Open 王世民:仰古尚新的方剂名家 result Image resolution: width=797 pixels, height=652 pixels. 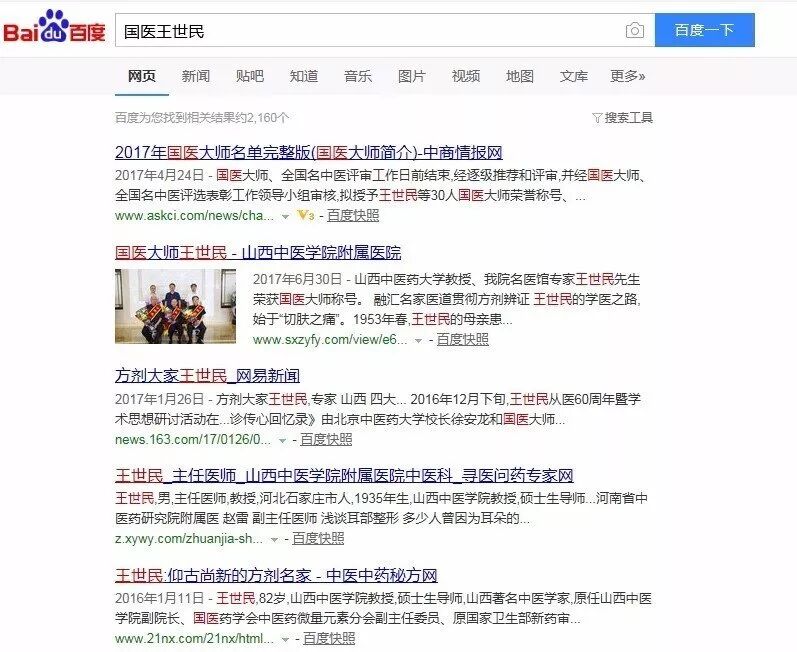coord(276,575)
